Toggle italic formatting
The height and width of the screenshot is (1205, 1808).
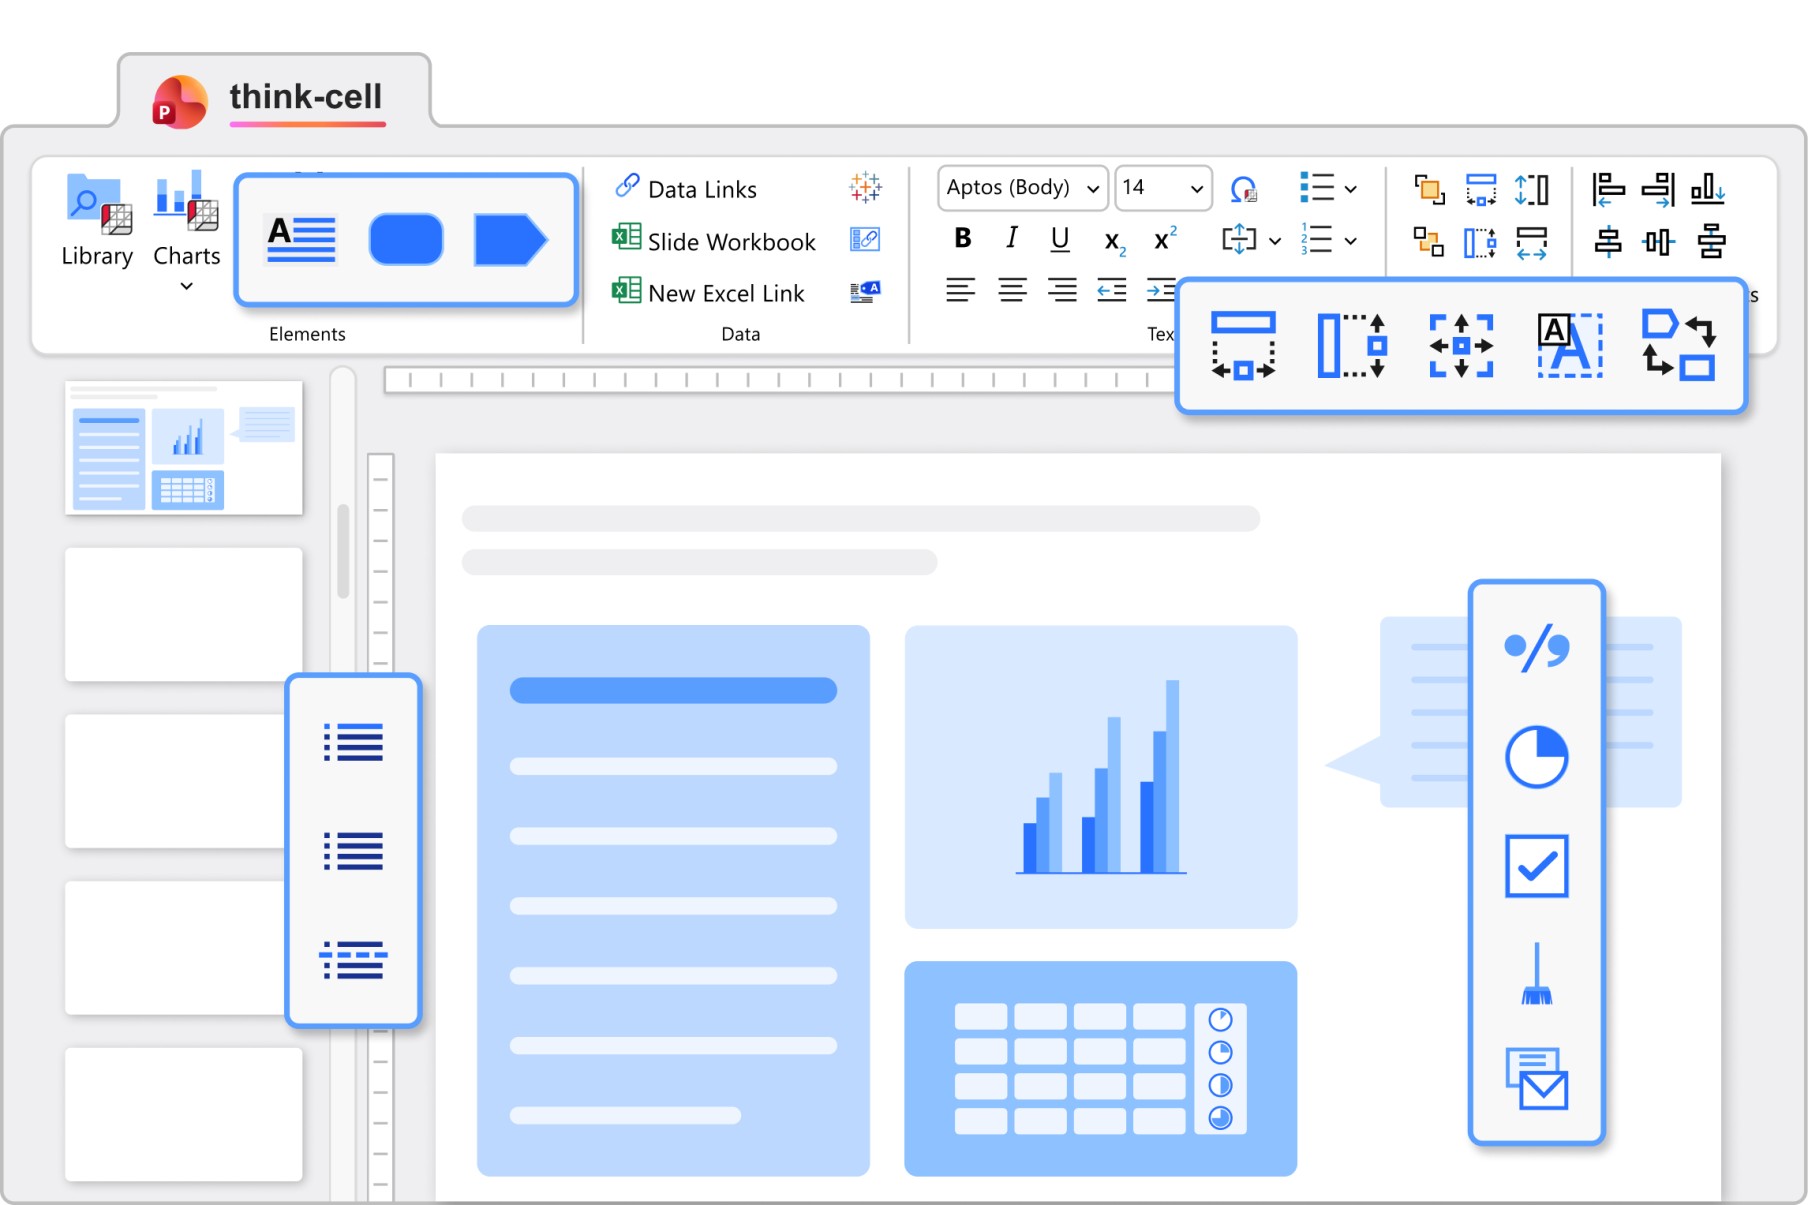click(x=1011, y=239)
